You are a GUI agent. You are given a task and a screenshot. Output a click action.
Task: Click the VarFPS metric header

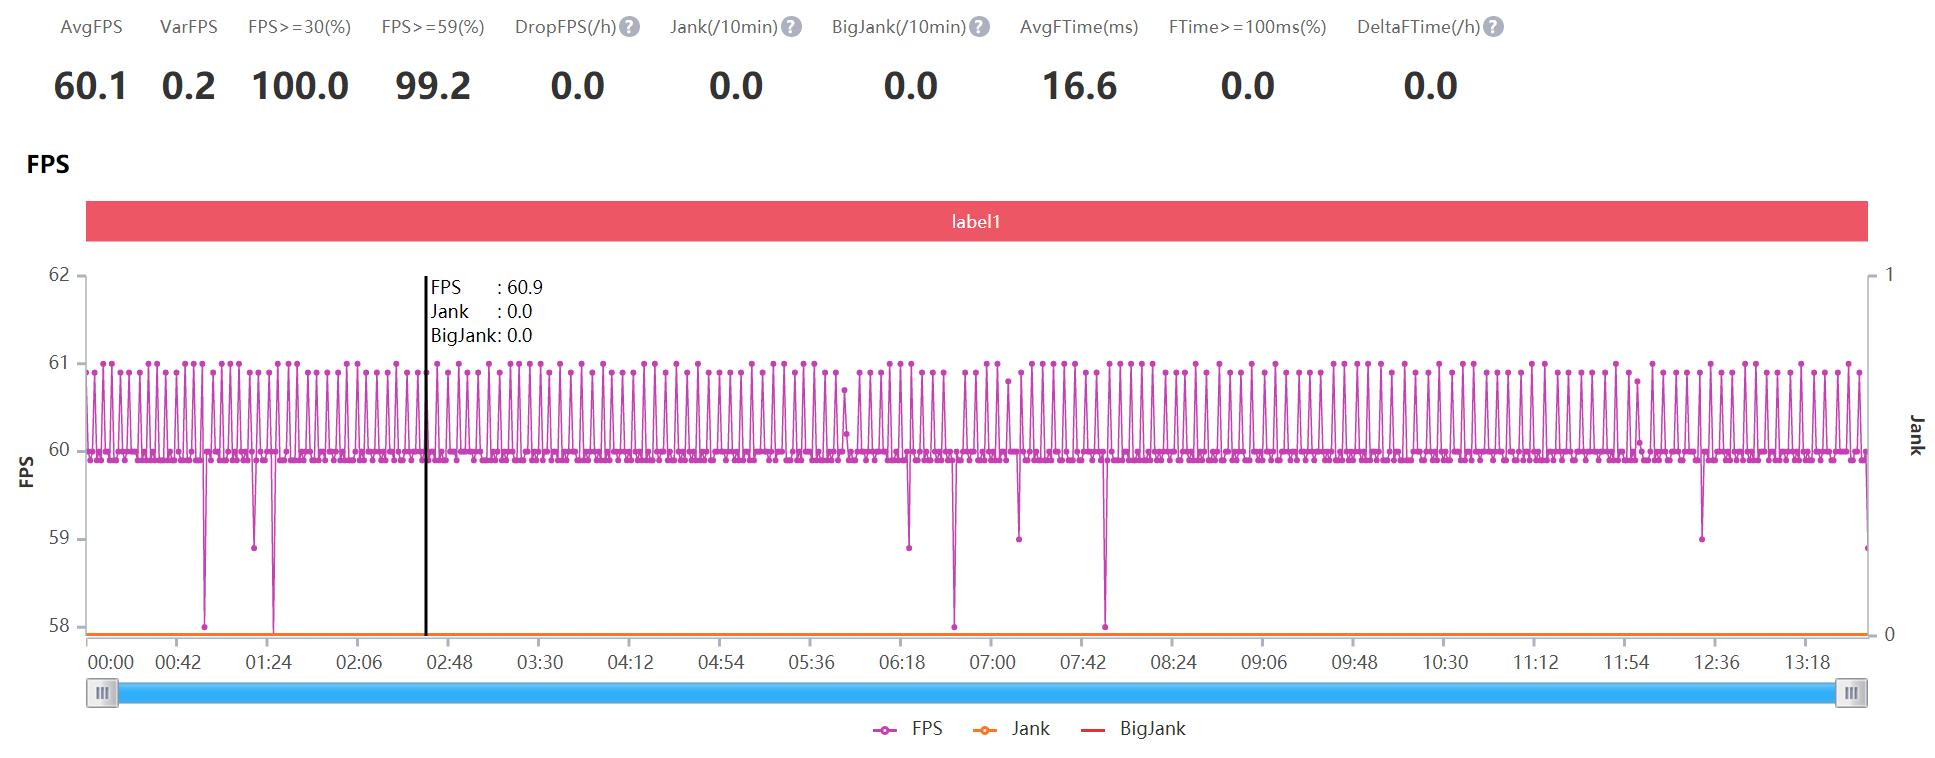coord(189,27)
